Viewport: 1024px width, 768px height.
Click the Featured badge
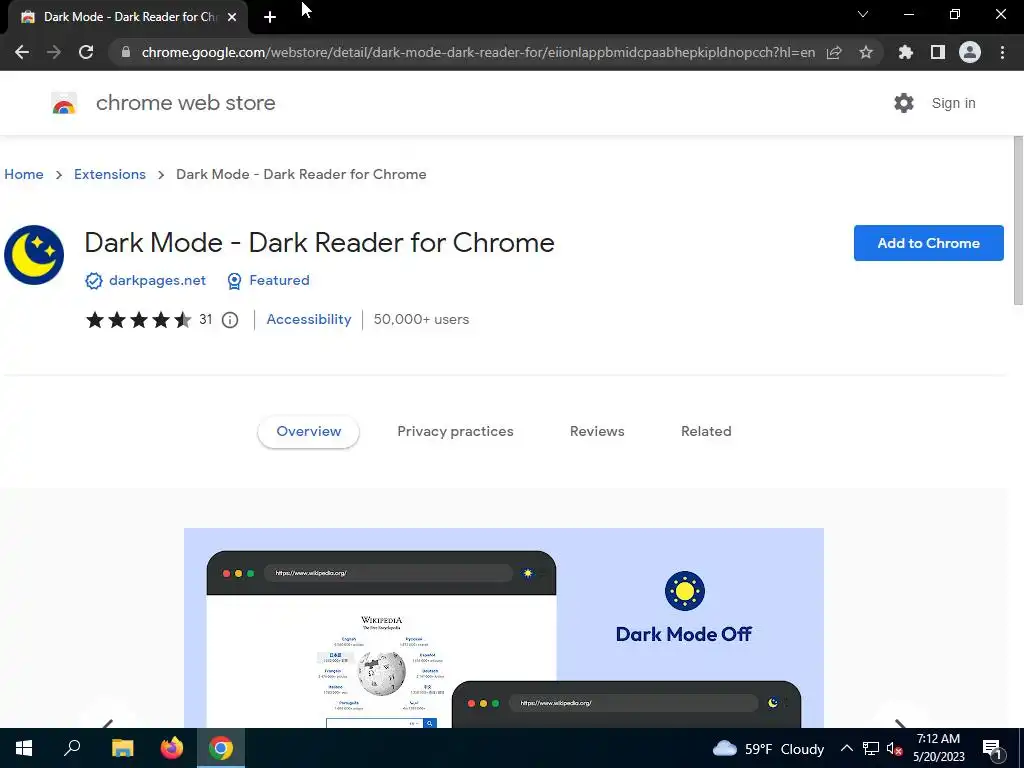tap(268, 280)
